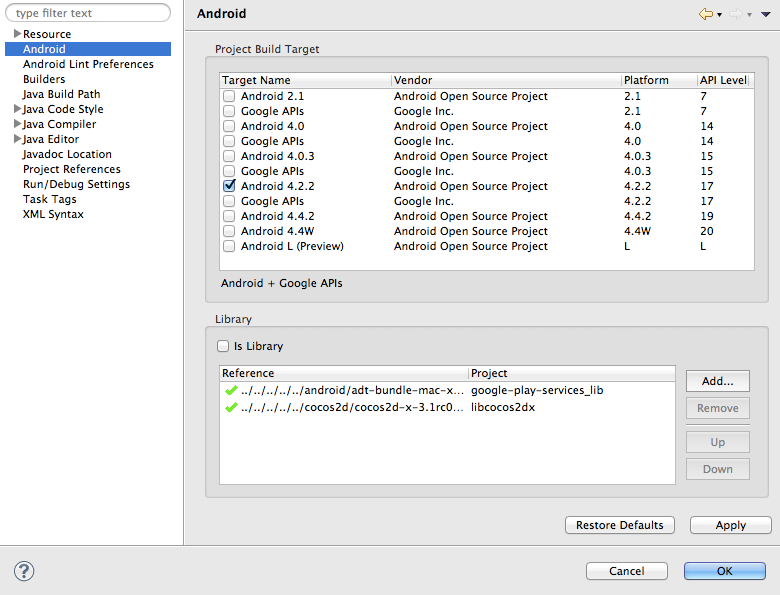Click the back navigation arrow icon
Image resolution: width=780 pixels, height=595 pixels.
point(706,14)
